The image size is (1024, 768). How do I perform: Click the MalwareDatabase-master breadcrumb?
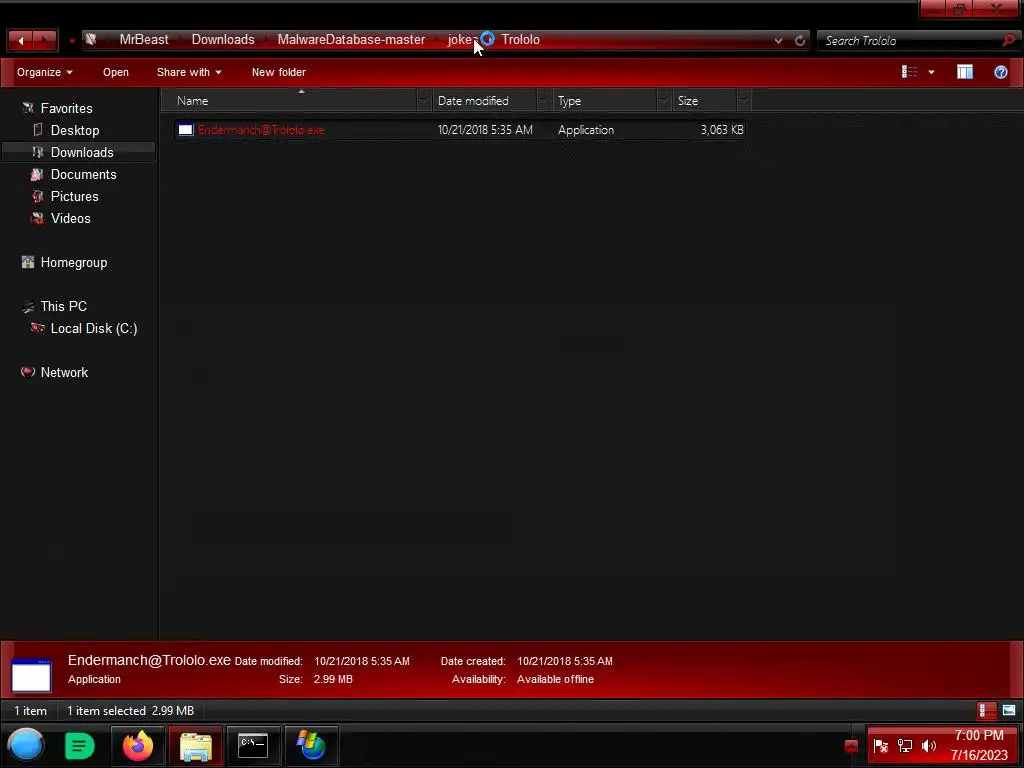click(351, 40)
